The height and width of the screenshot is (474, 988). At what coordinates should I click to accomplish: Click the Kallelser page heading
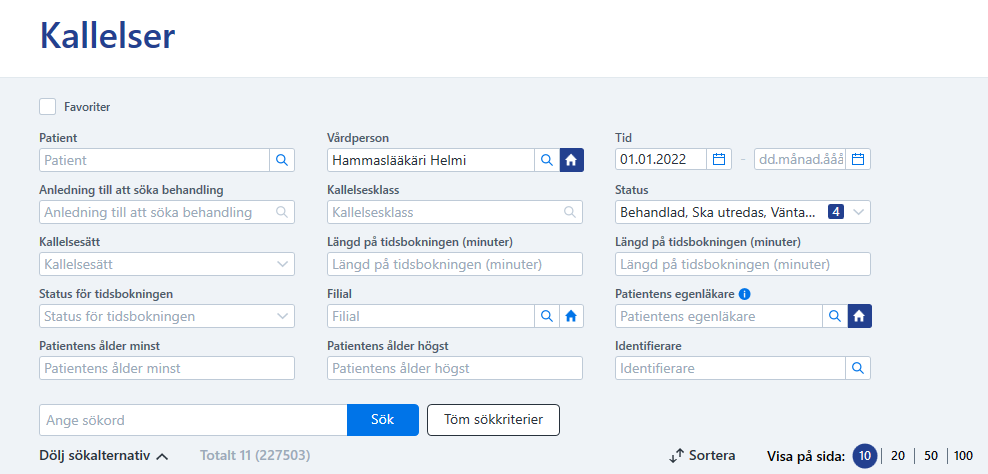(107, 36)
